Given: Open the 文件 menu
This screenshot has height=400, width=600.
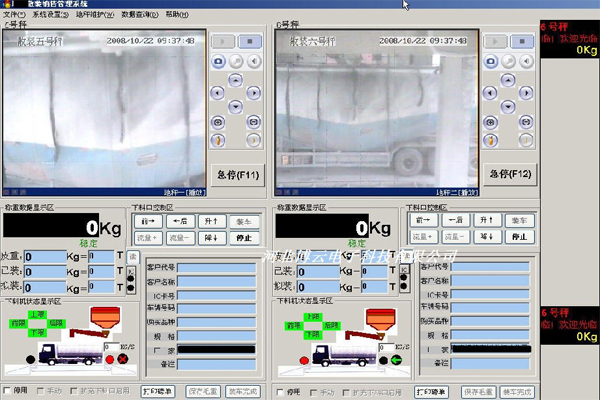Looking at the screenshot, I should pyautogui.click(x=12, y=15).
